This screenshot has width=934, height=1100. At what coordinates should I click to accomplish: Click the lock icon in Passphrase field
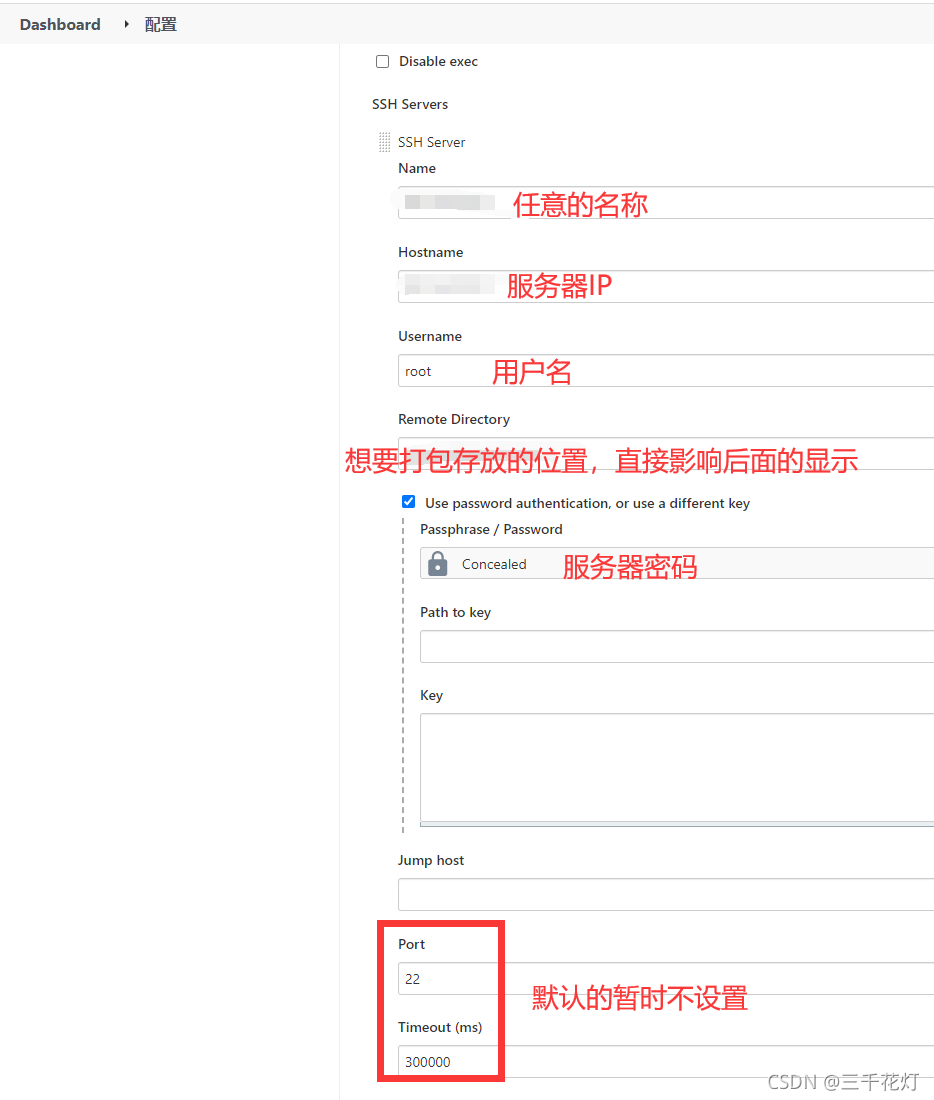[x=437, y=563]
